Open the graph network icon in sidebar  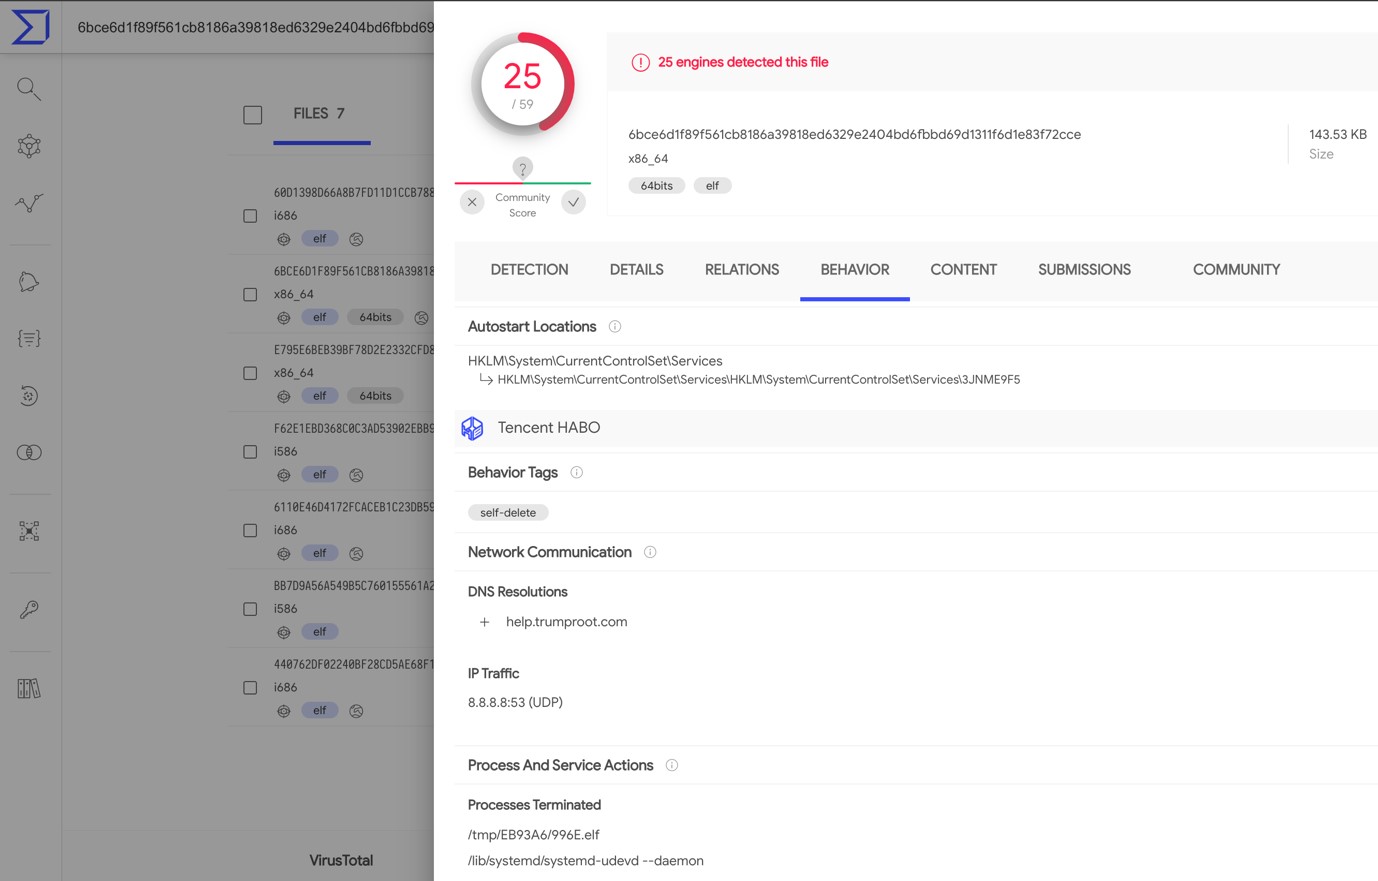[x=29, y=146]
